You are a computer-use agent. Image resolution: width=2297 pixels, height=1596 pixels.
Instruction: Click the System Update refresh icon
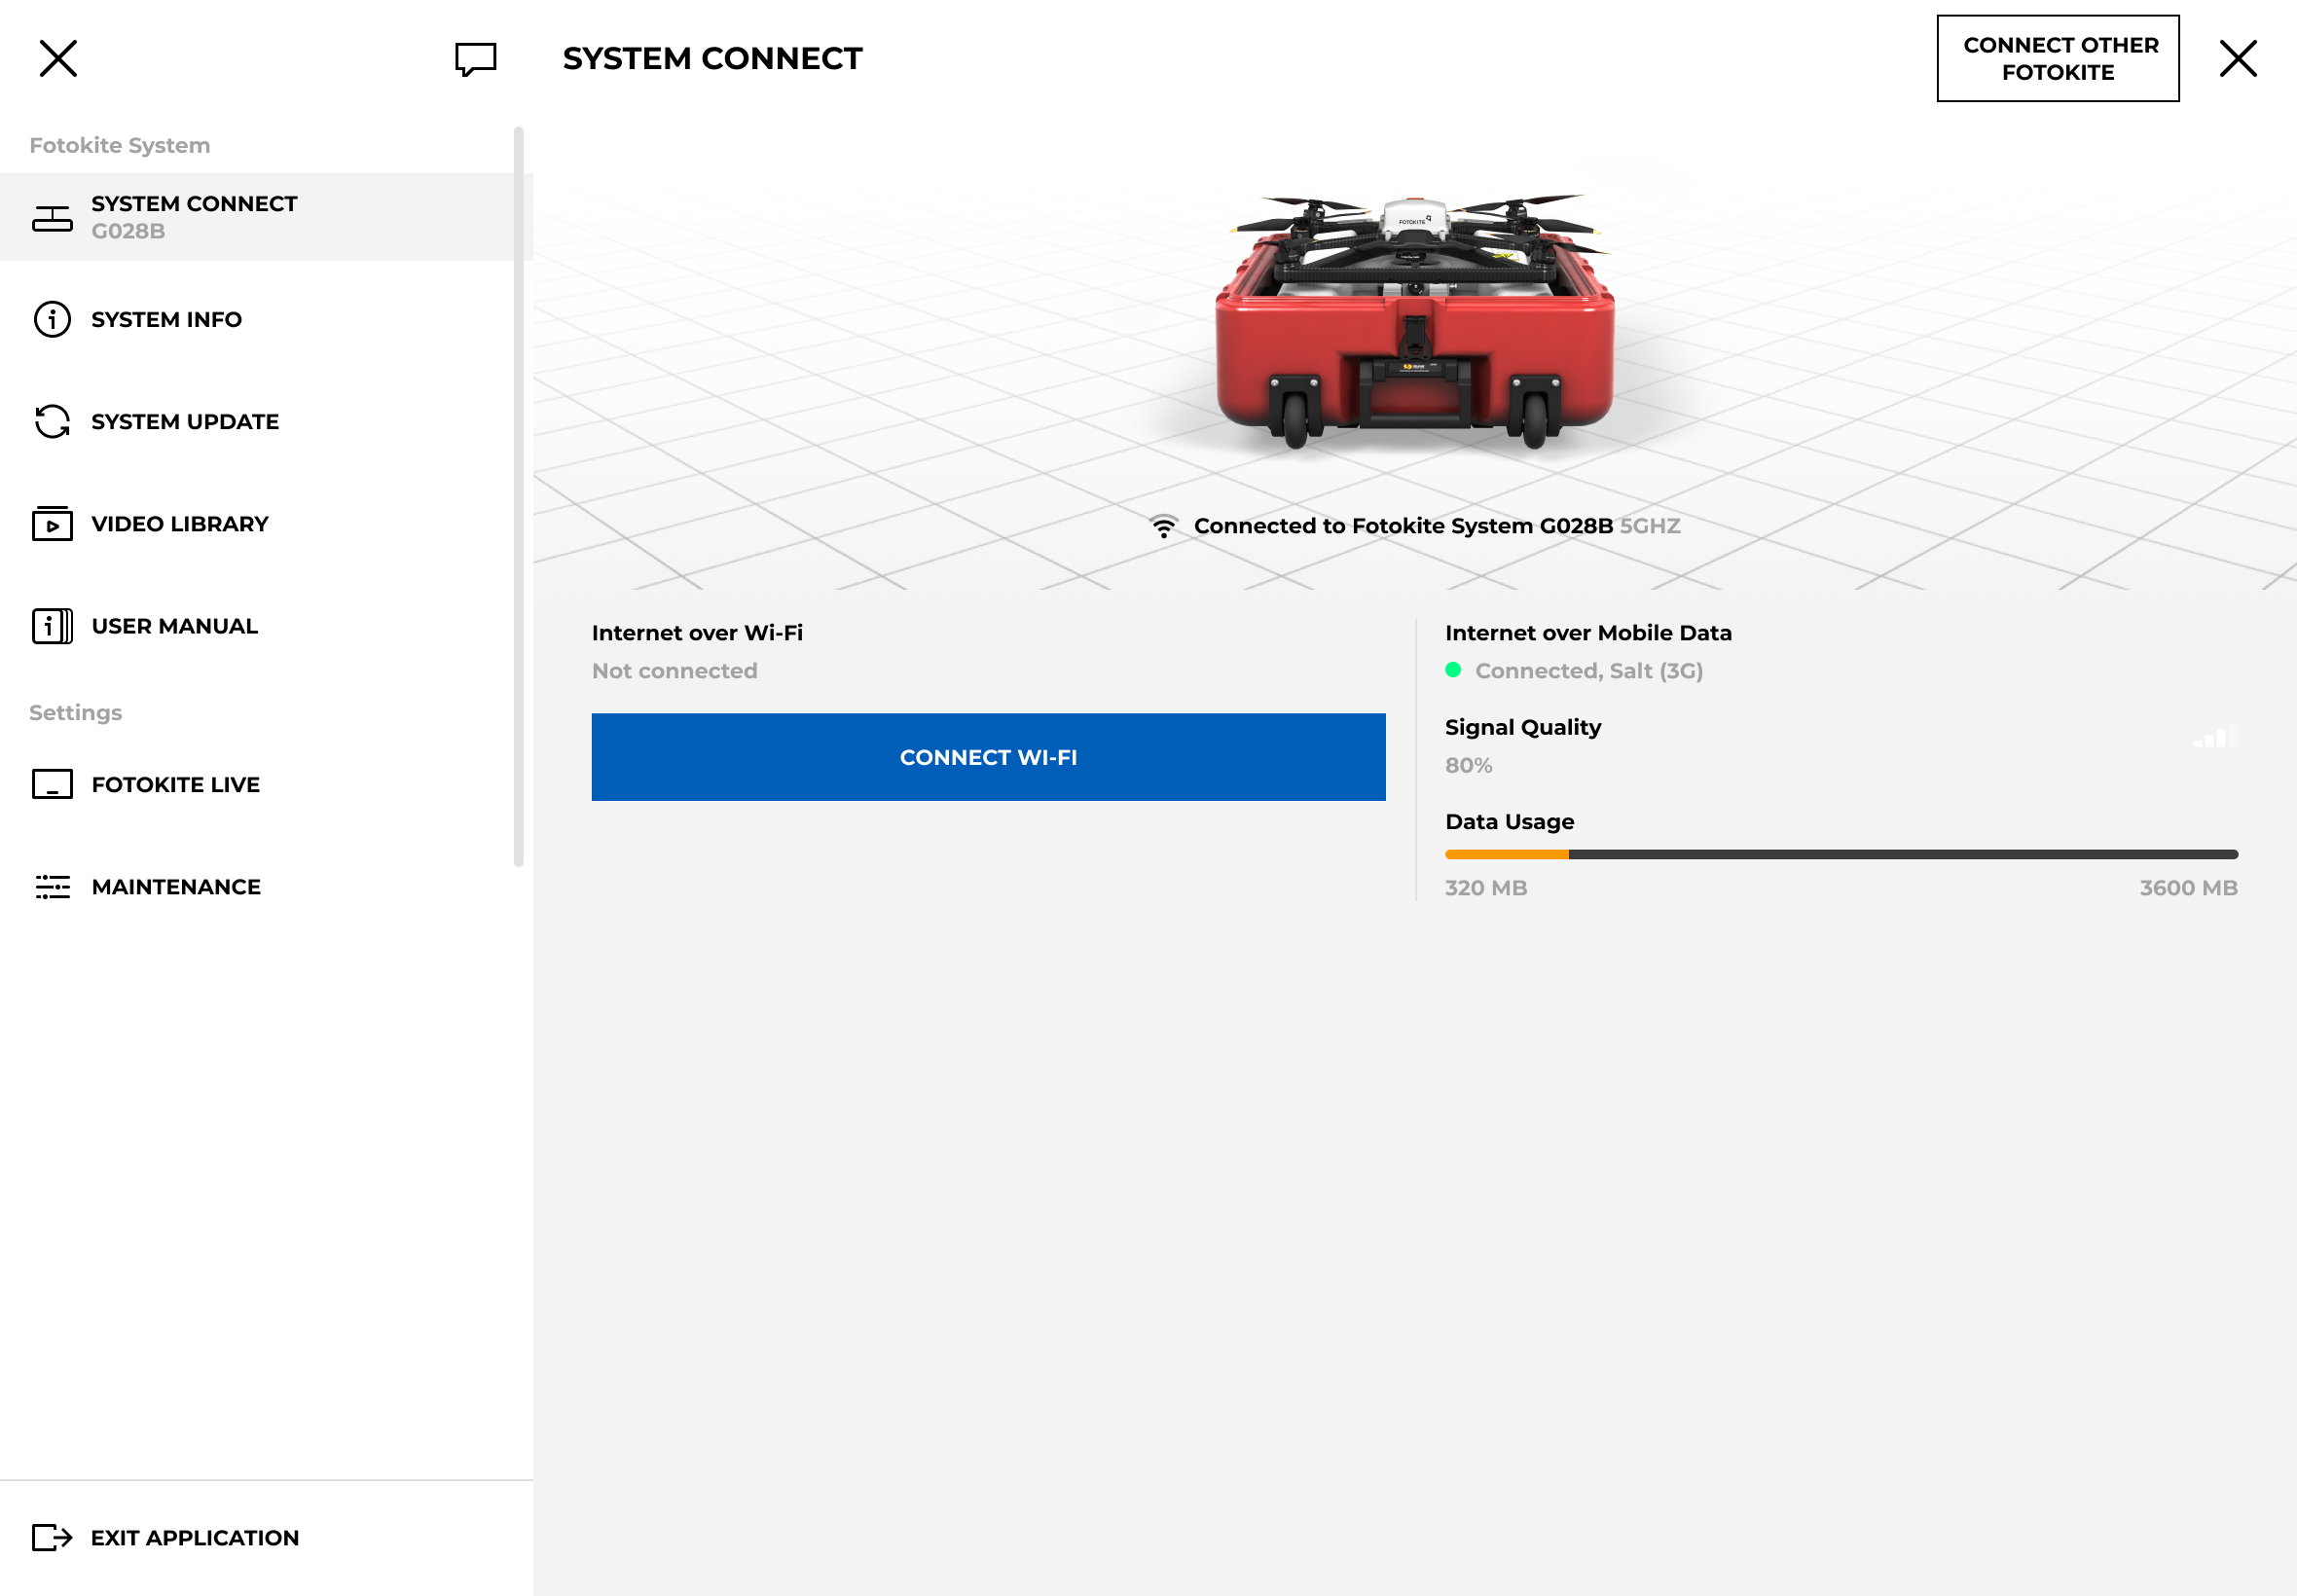52,422
